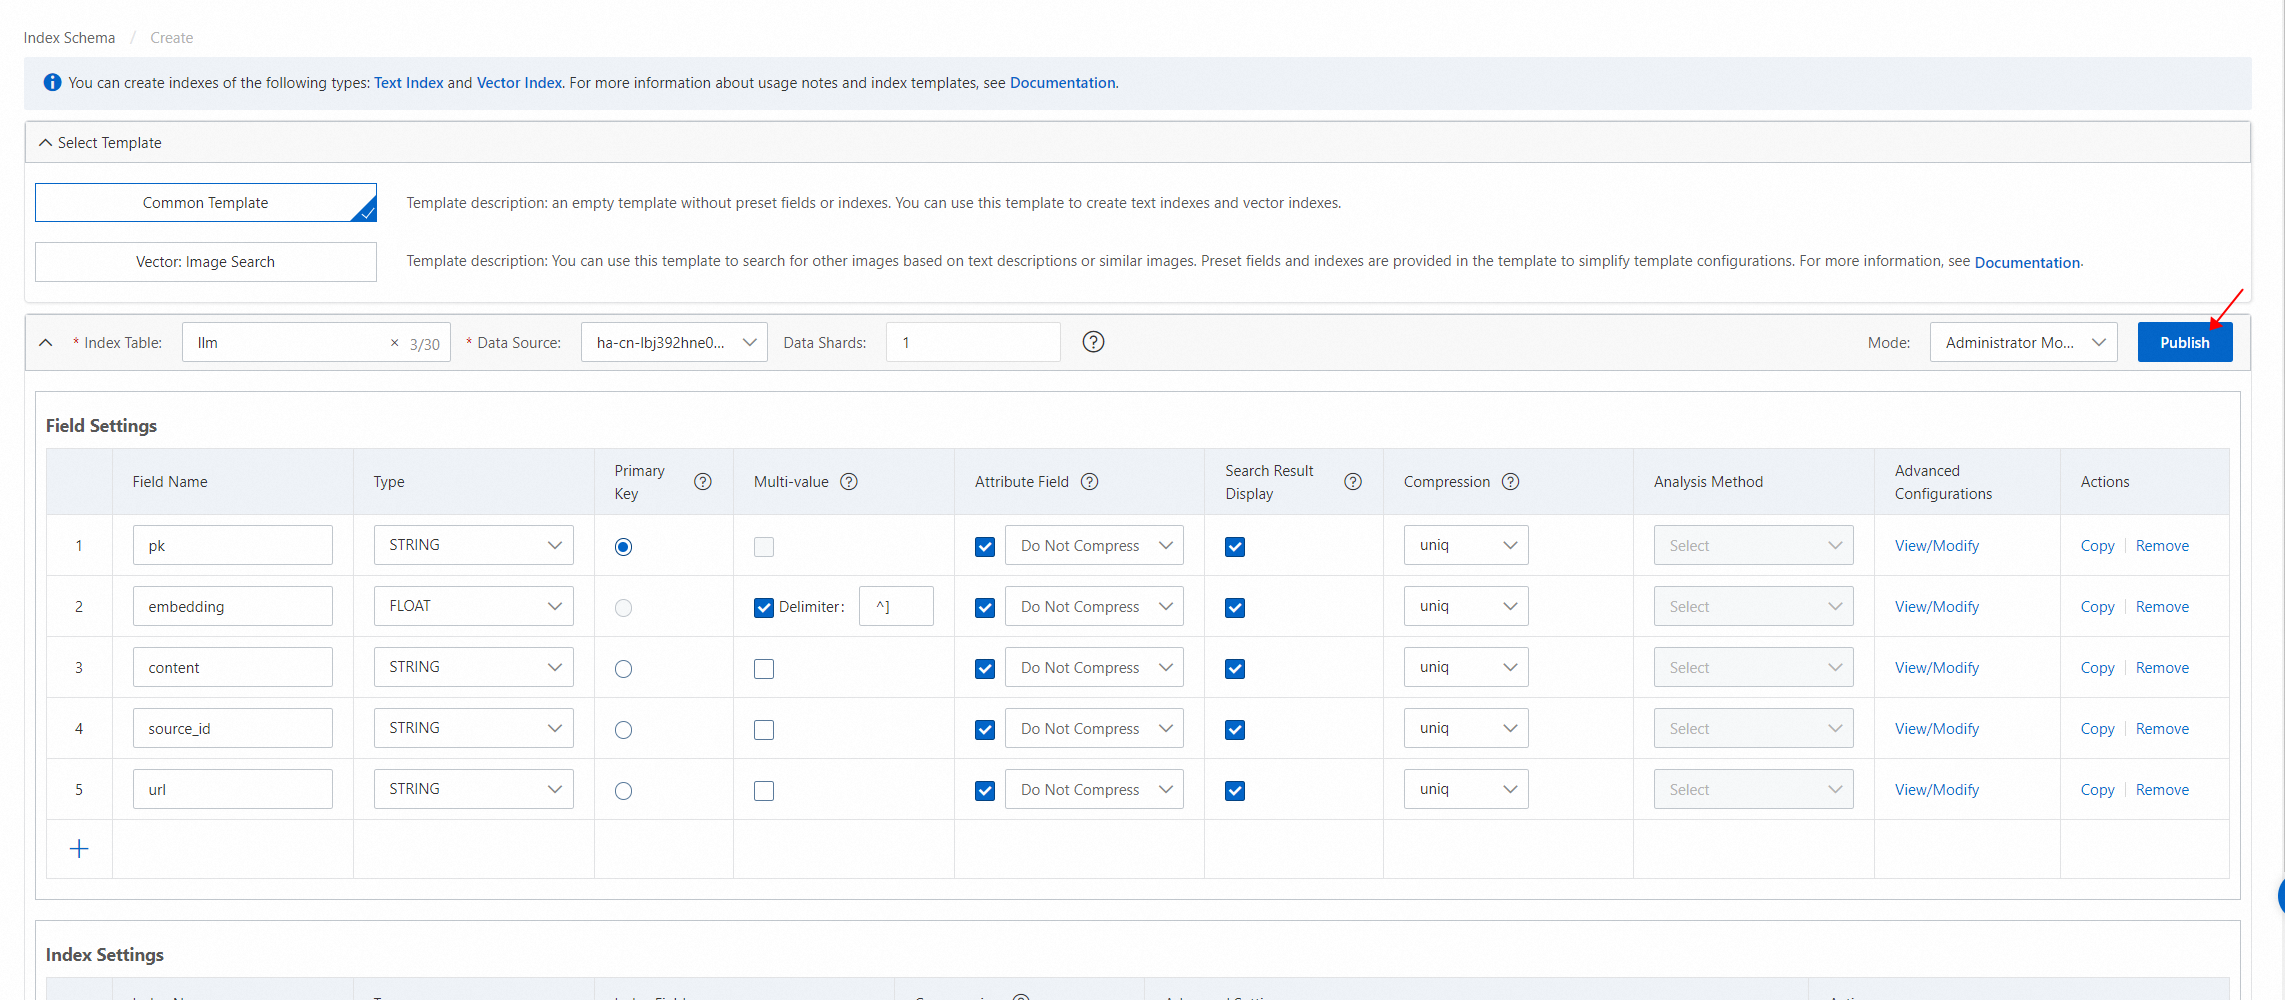2285x1000 pixels.
Task: Open the Data Source dropdown
Action: point(674,342)
